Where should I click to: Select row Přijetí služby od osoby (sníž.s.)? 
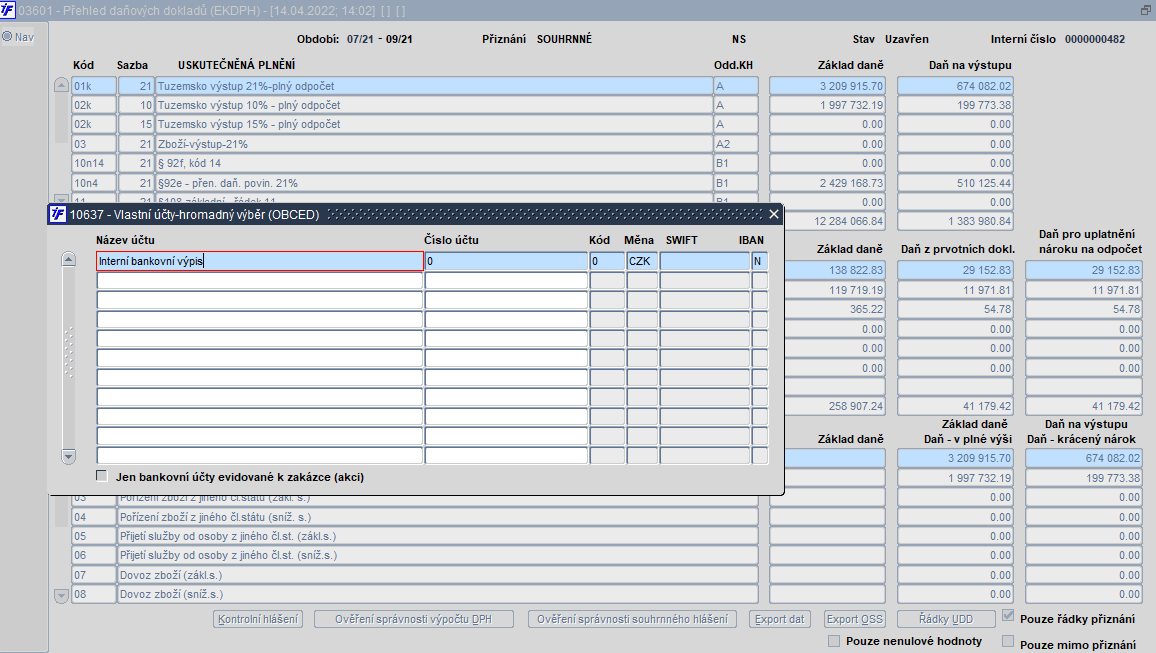click(438, 556)
